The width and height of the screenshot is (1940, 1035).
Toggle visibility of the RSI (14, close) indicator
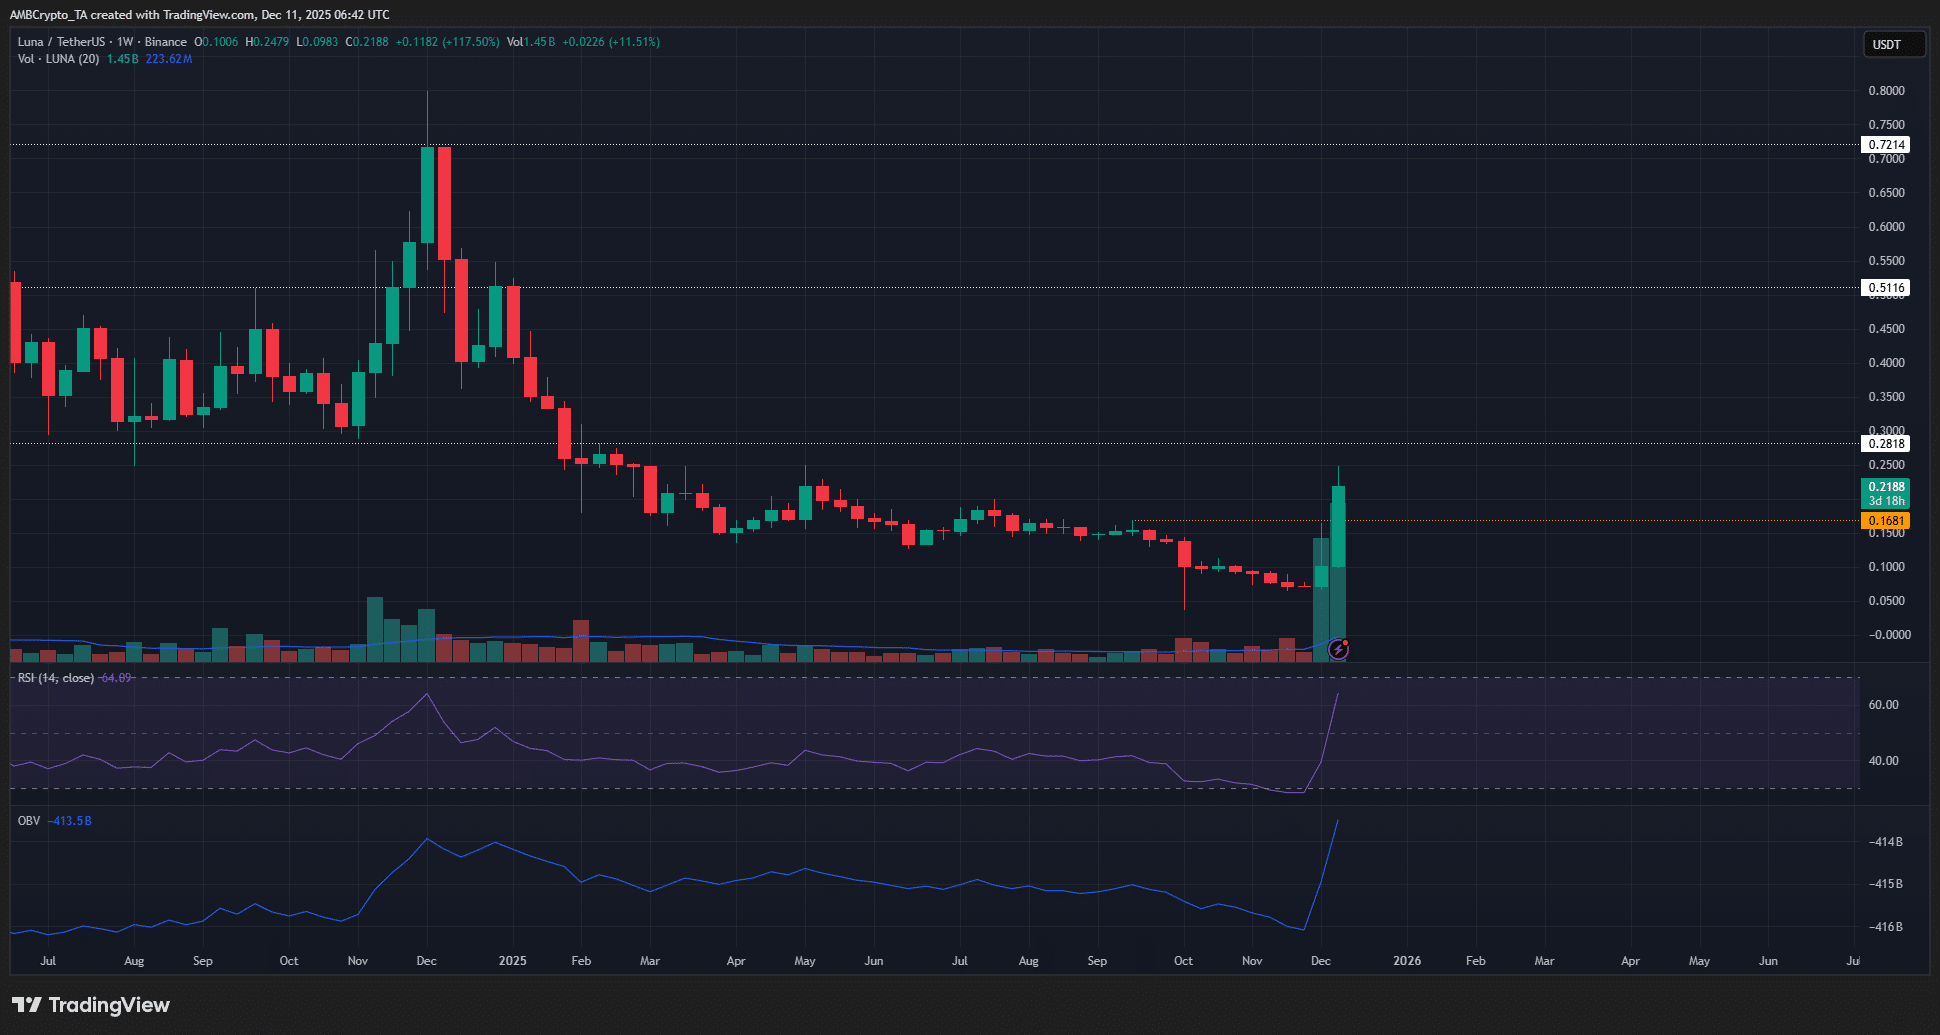pyautogui.click(x=55, y=678)
